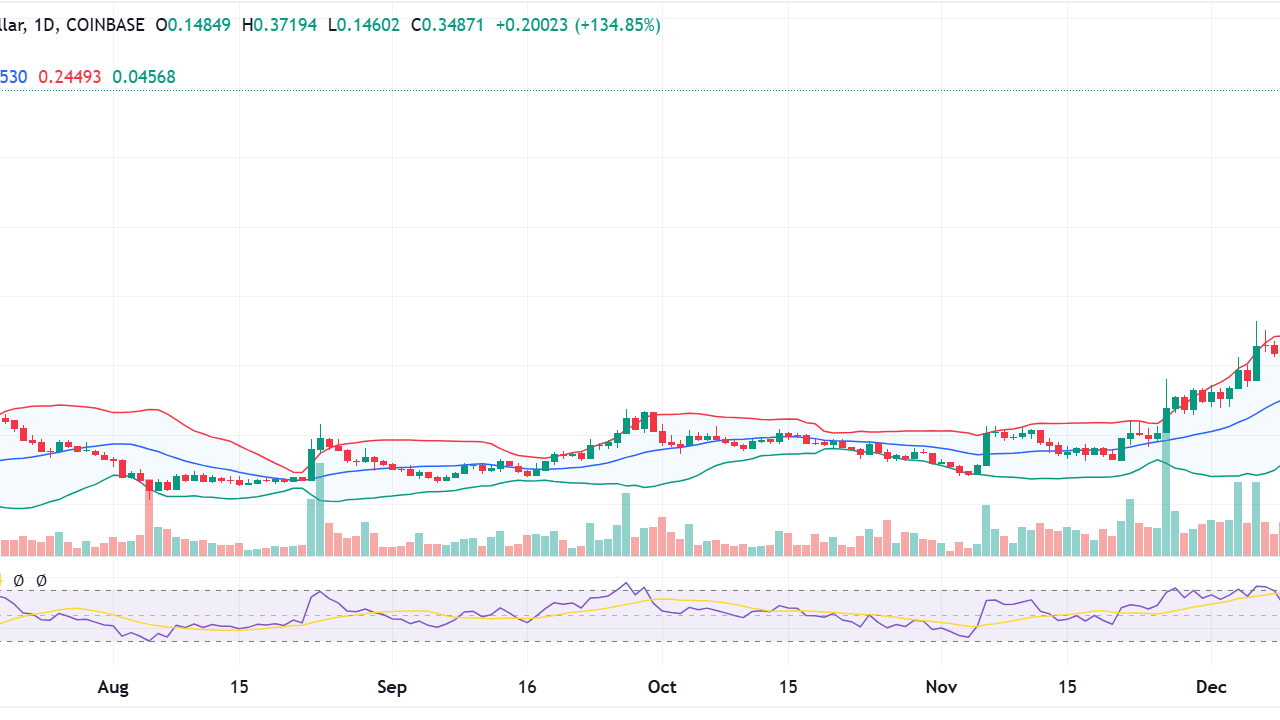Select the low value L0.14602
This screenshot has height=720, width=1280.
(x=362, y=25)
